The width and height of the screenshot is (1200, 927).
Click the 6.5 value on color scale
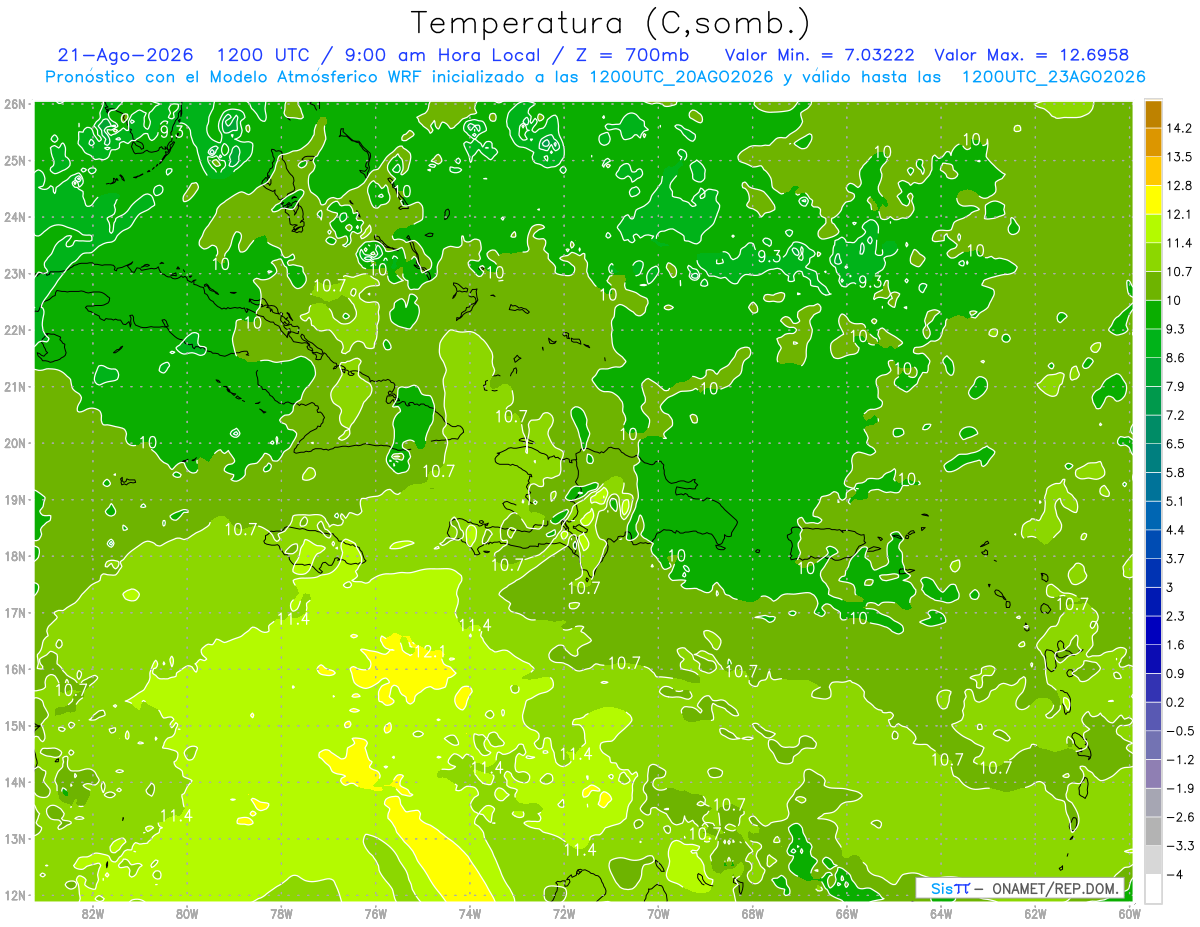tap(1176, 444)
